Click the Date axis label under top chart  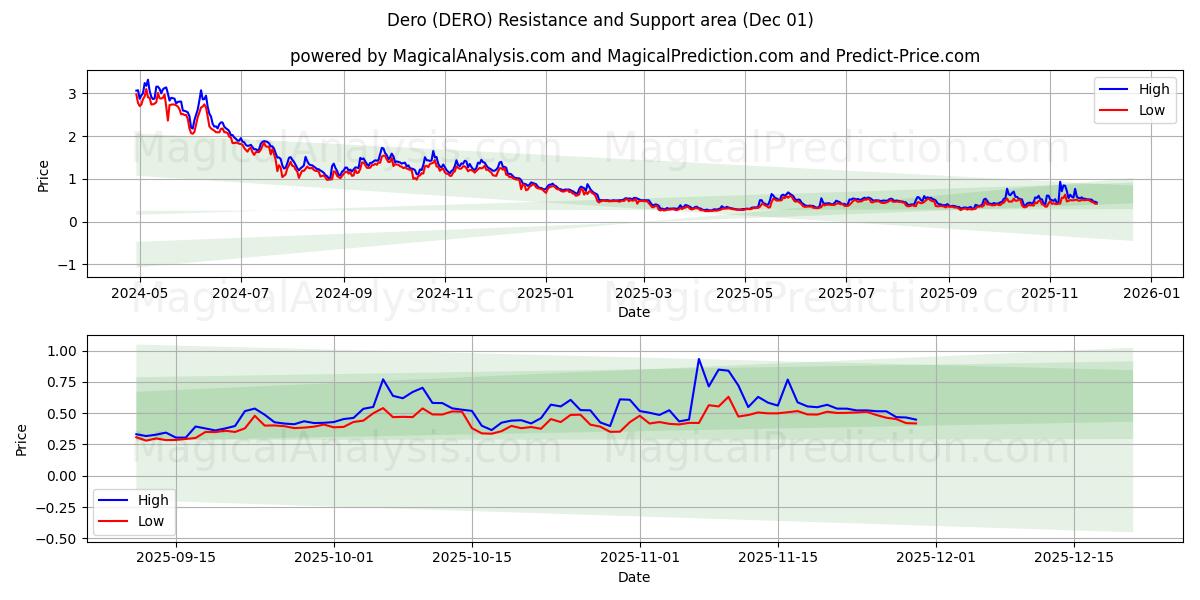633,313
